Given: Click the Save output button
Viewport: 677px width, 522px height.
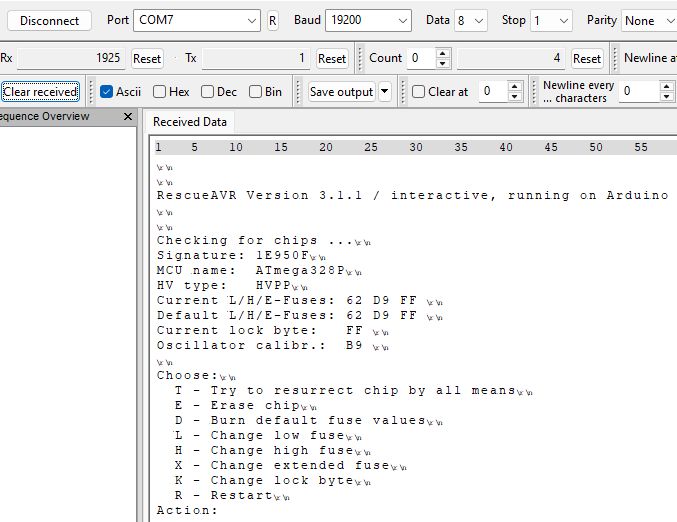Looking at the screenshot, I should click(x=341, y=92).
